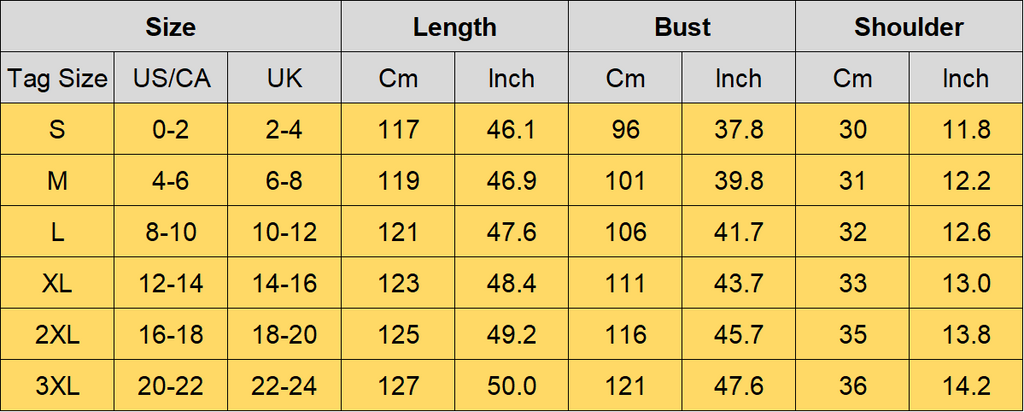Screen dimensions: 1024x412
Task: Select bust 43.7 inch cell
Action: click(x=739, y=283)
